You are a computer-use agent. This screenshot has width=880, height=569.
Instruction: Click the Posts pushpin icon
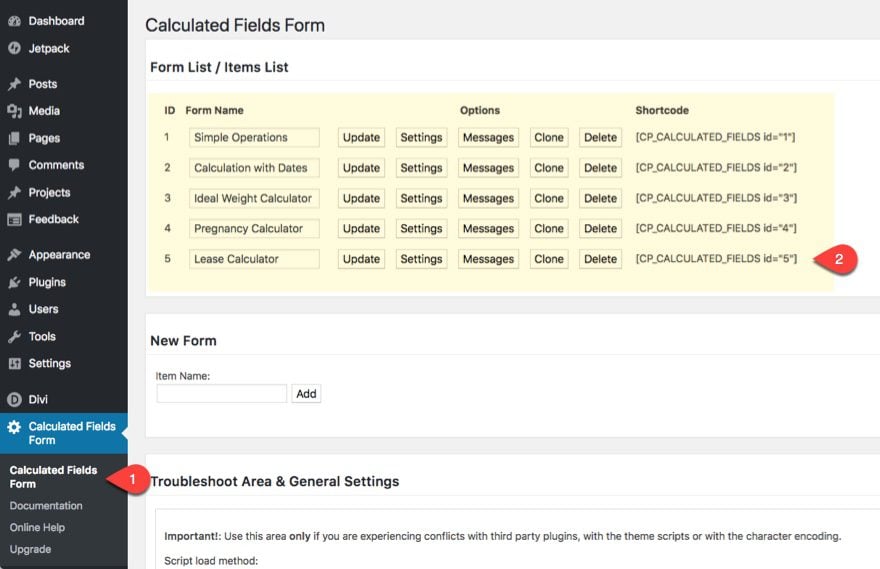point(14,84)
